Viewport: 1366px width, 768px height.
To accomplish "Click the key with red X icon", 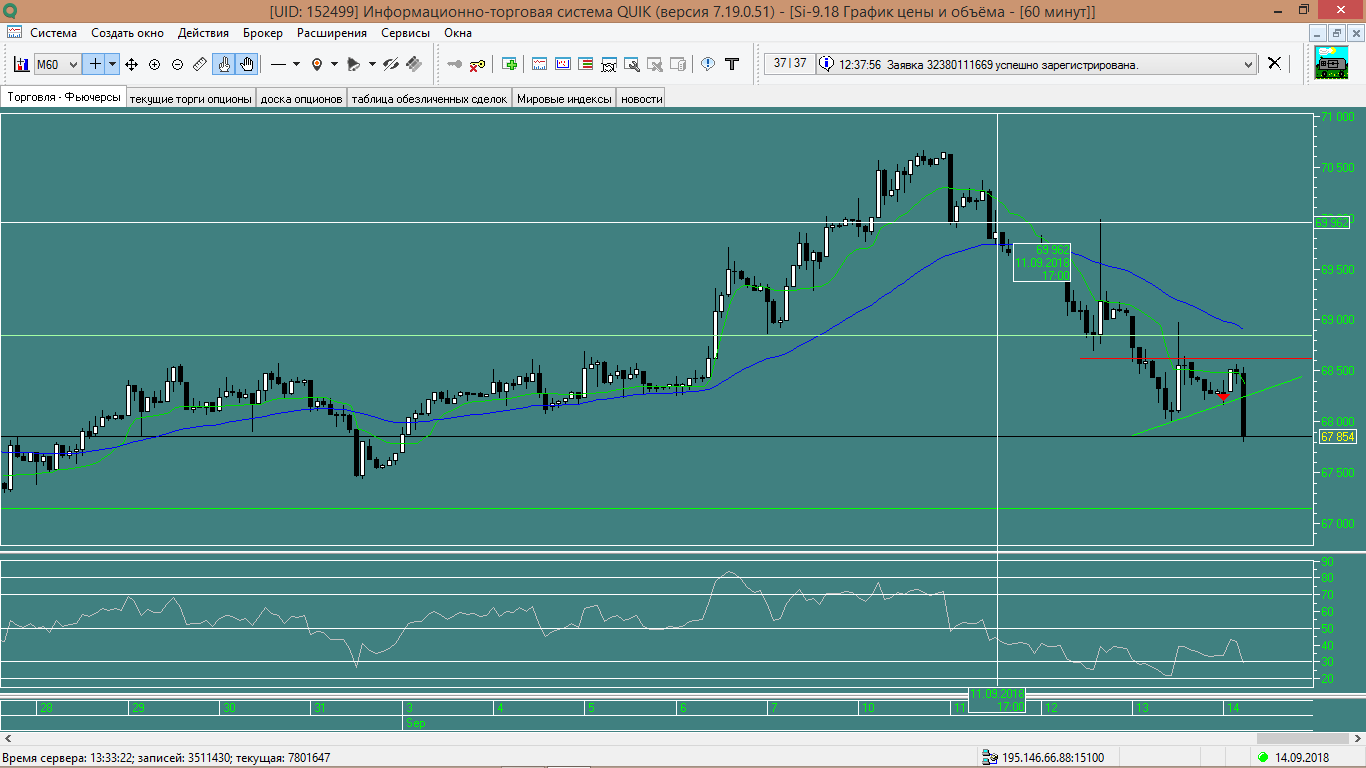I will [x=478, y=64].
